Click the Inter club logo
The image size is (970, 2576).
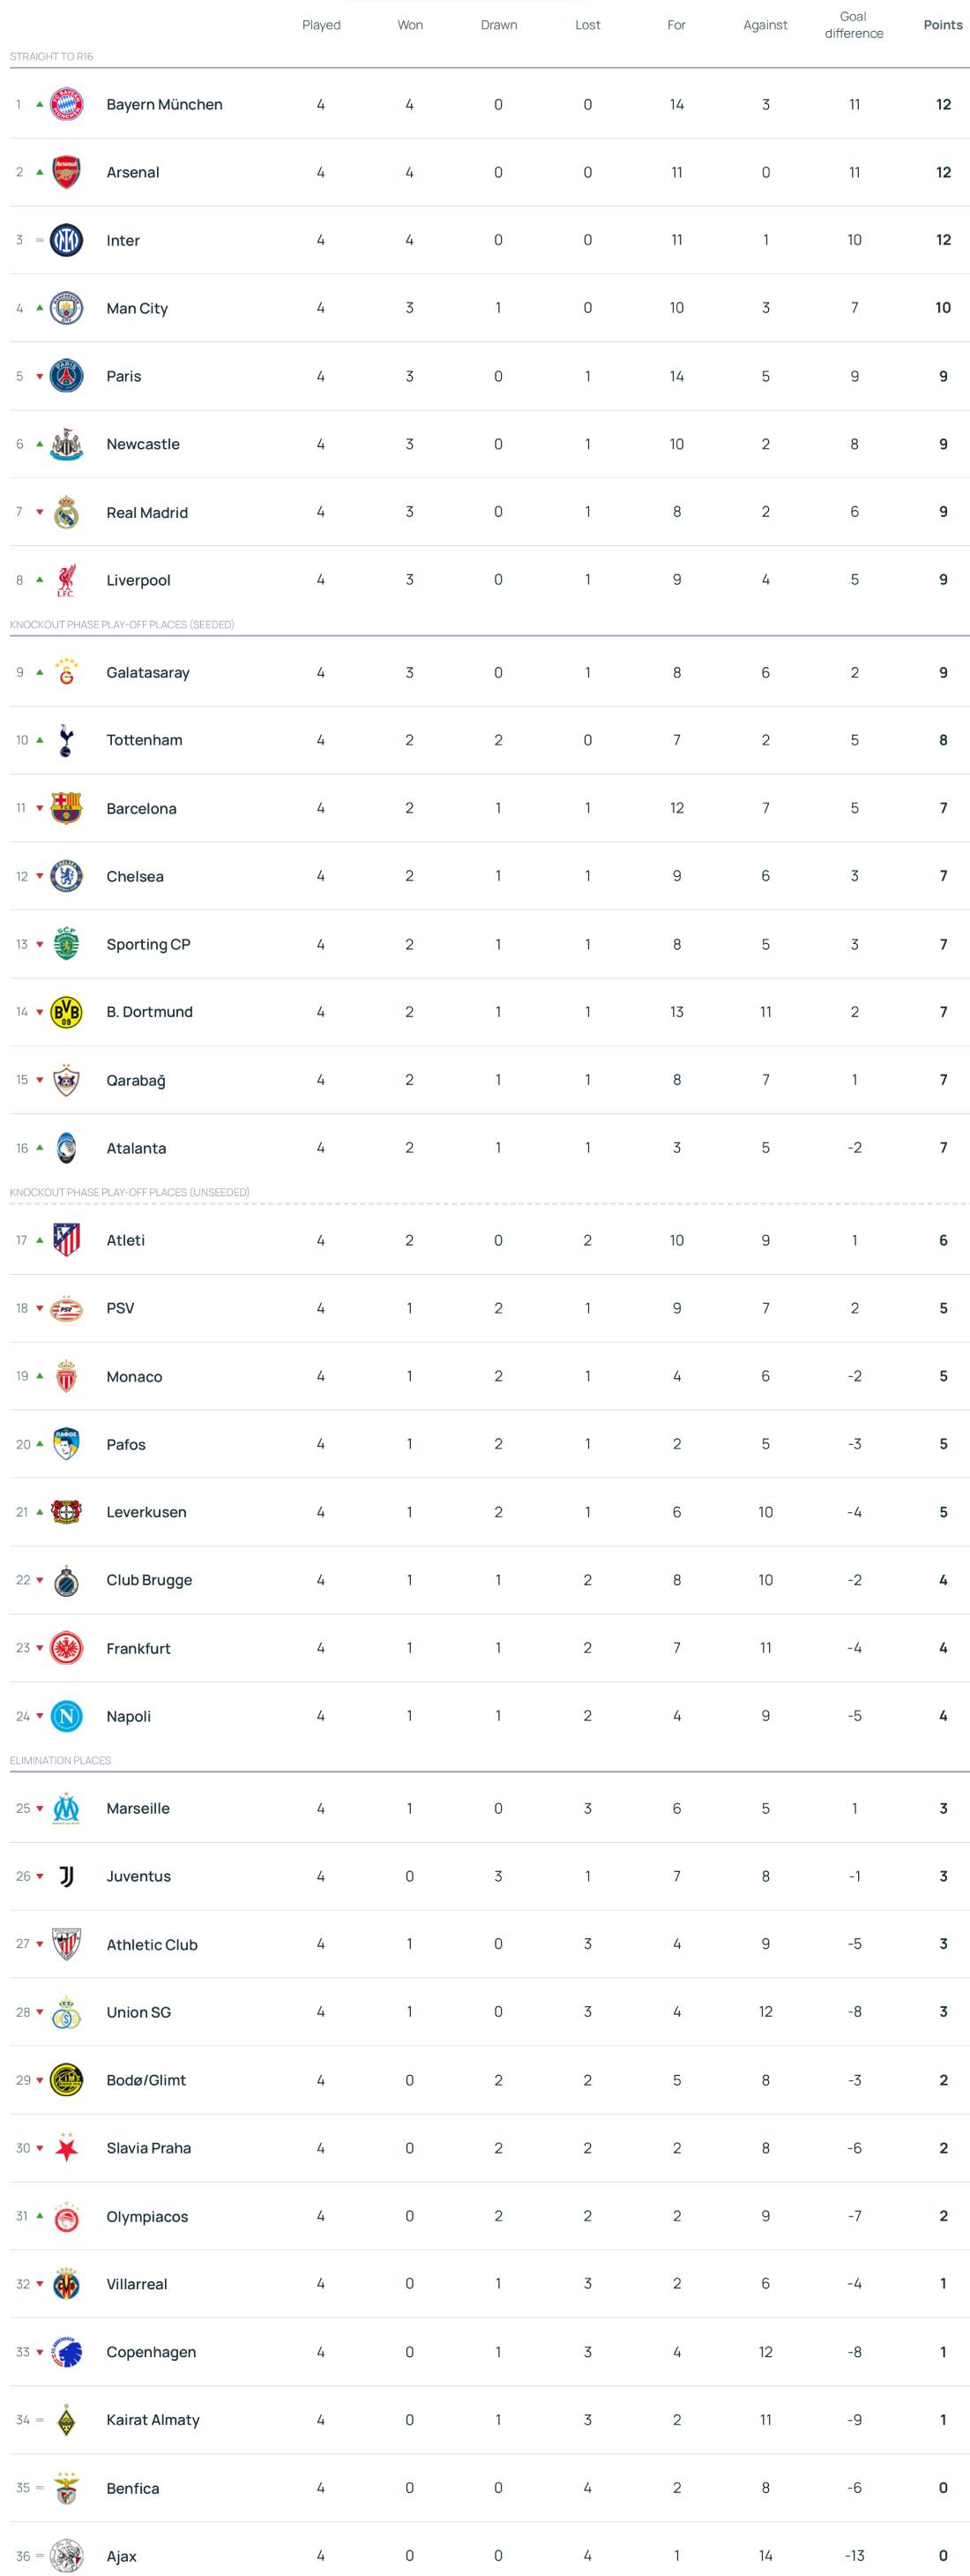click(66, 240)
